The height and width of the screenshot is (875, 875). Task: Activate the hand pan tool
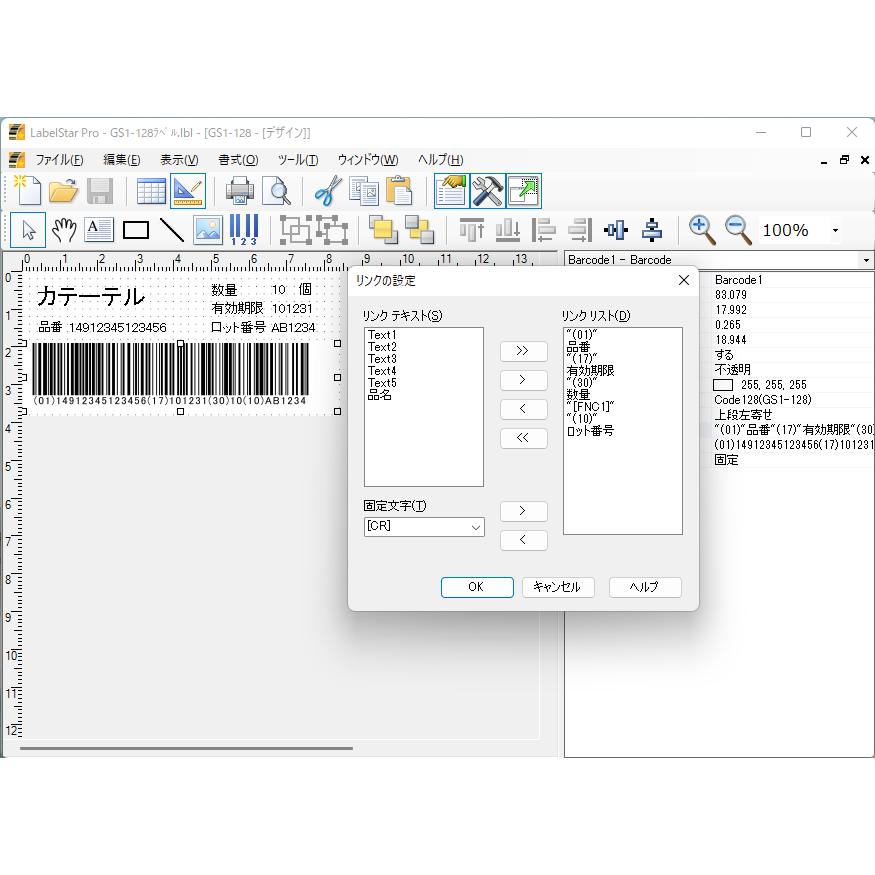click(63, 230)
